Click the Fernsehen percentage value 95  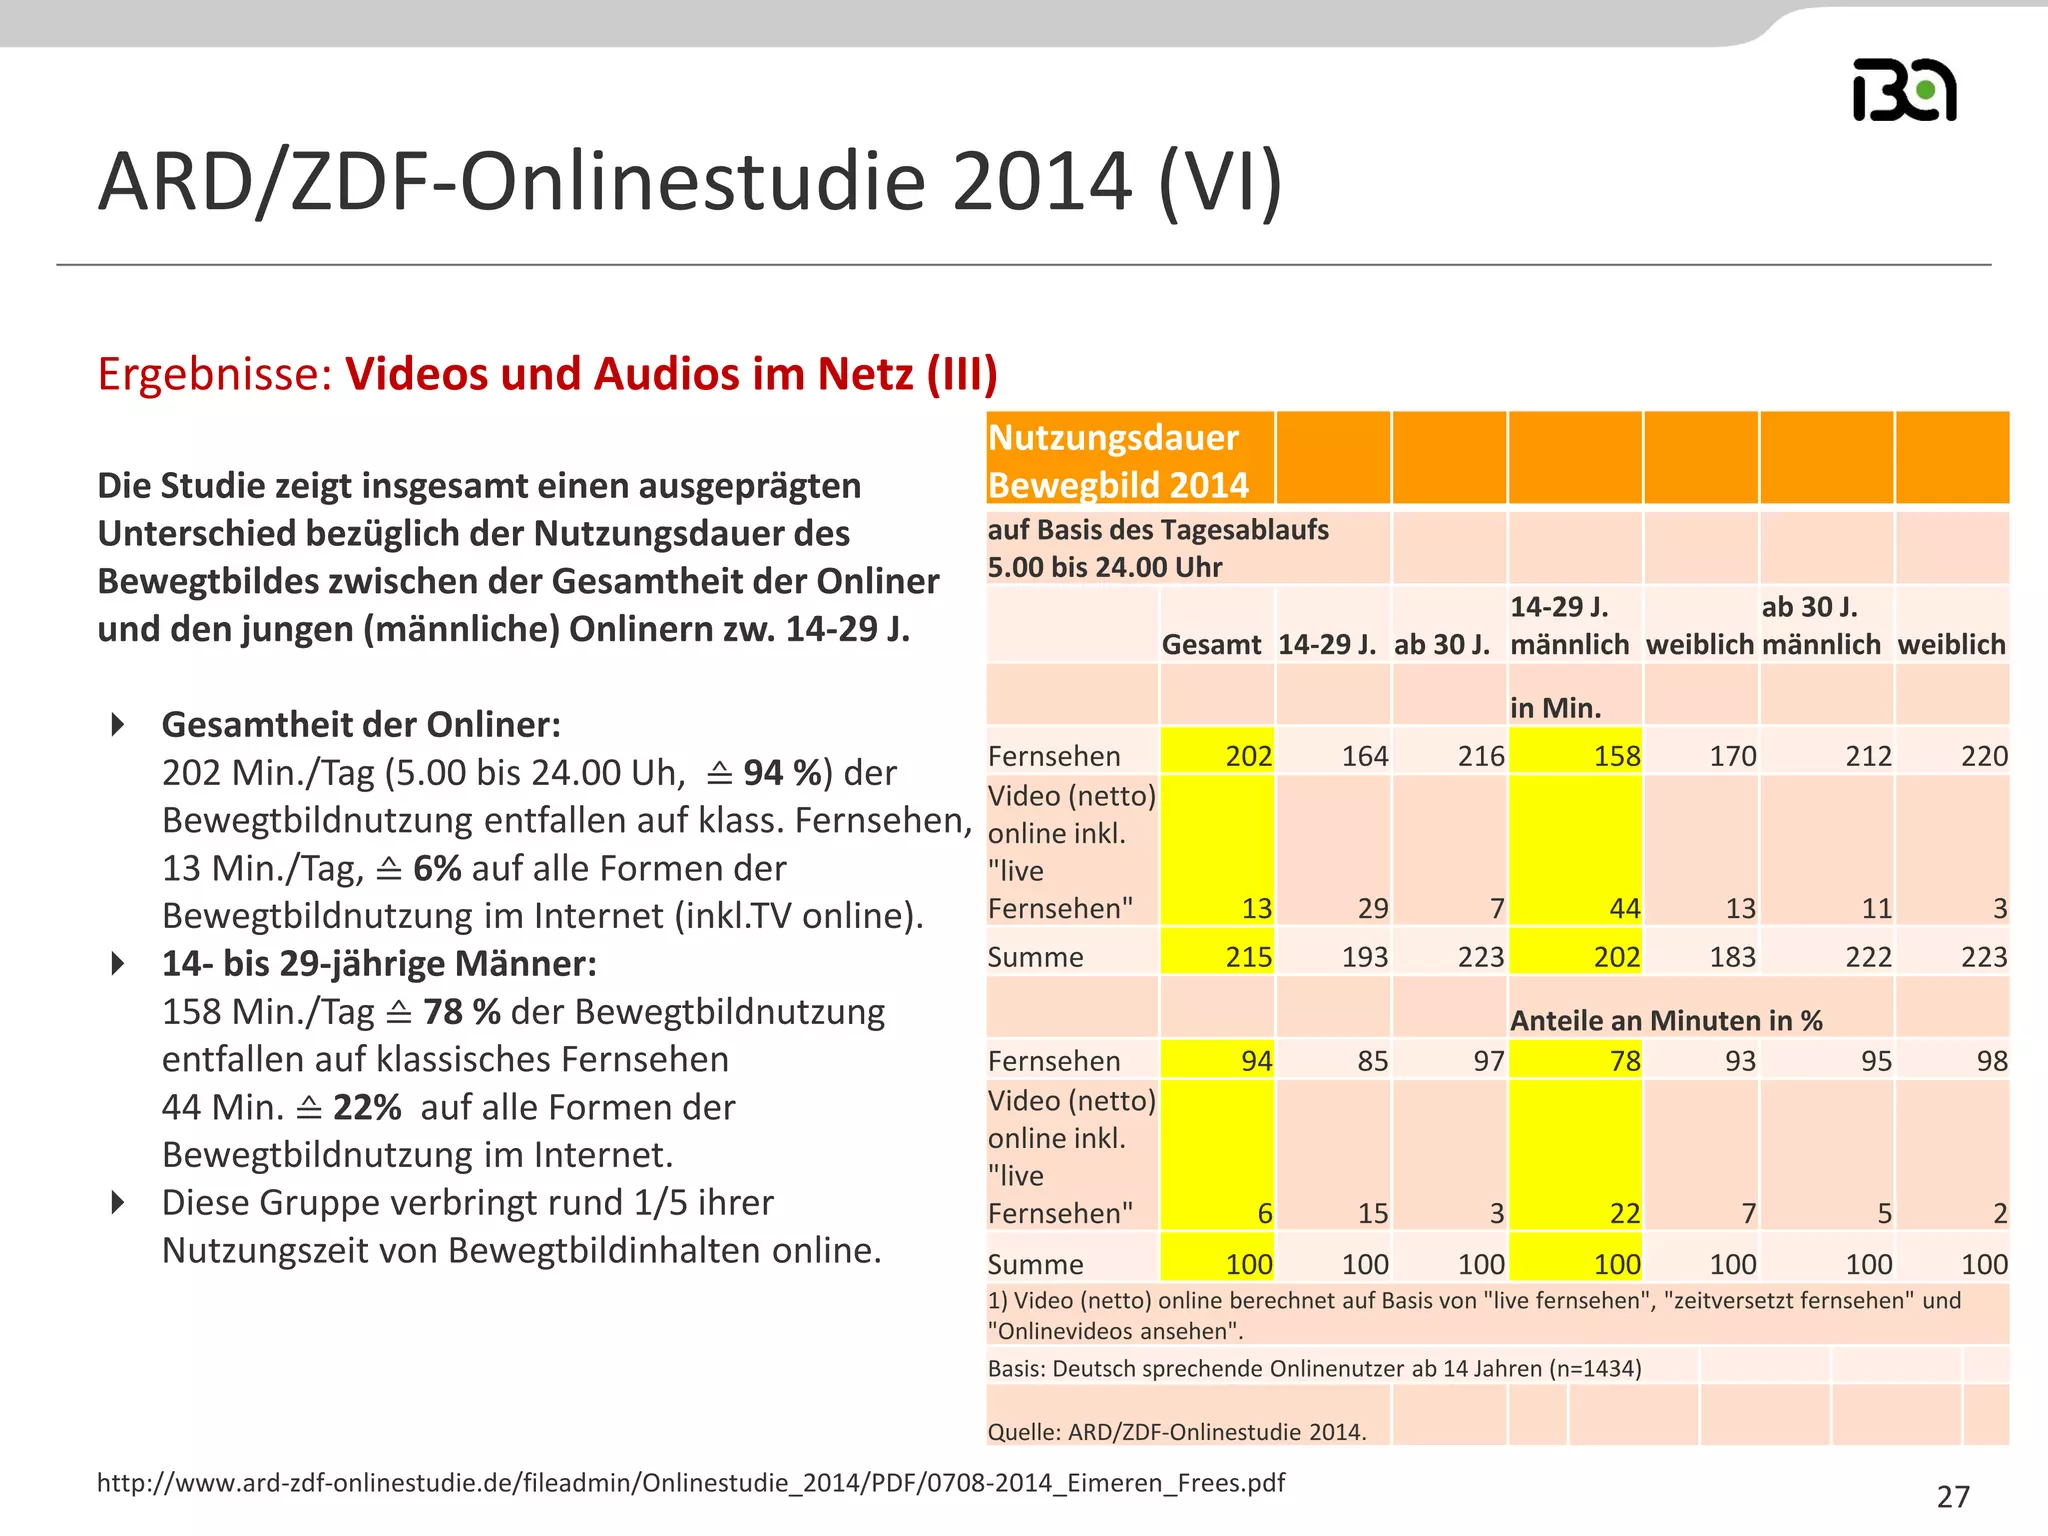[1876, 1060]
